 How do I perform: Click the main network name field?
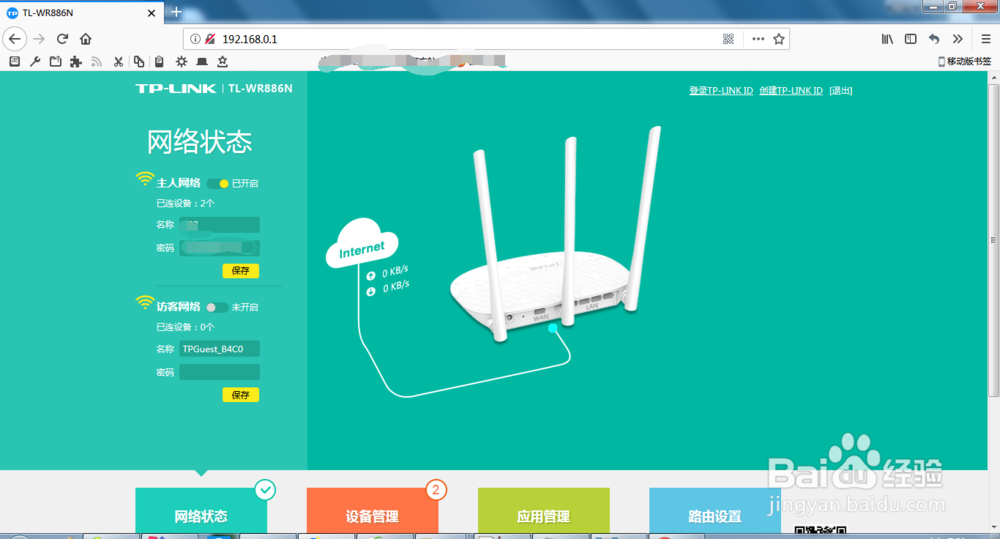219,225
